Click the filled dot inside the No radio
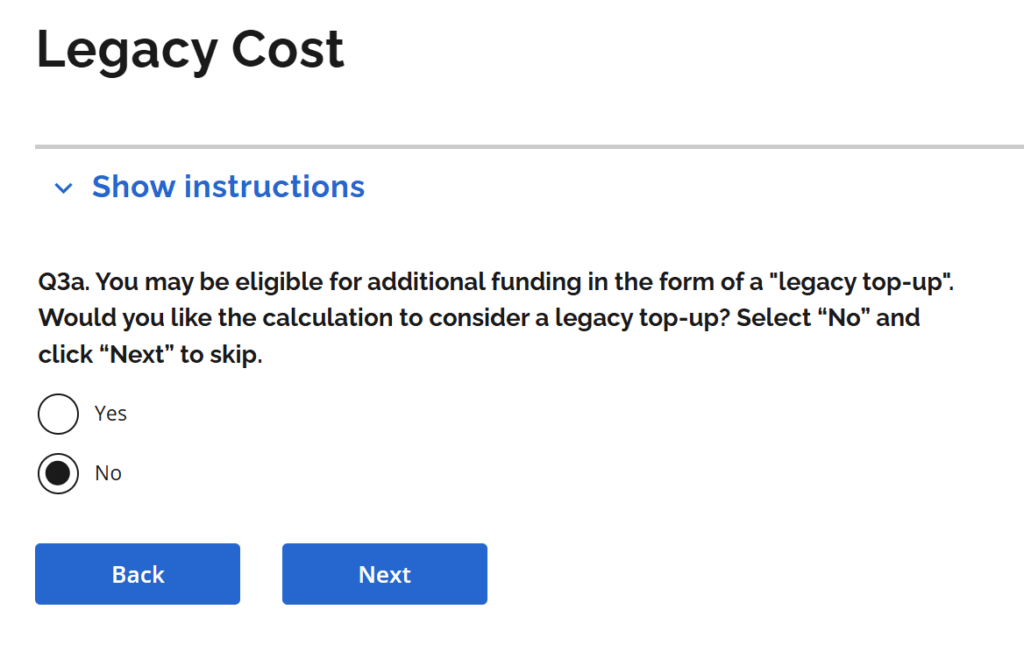This screenshot has height=645, width=1024. tap(58, 473)
